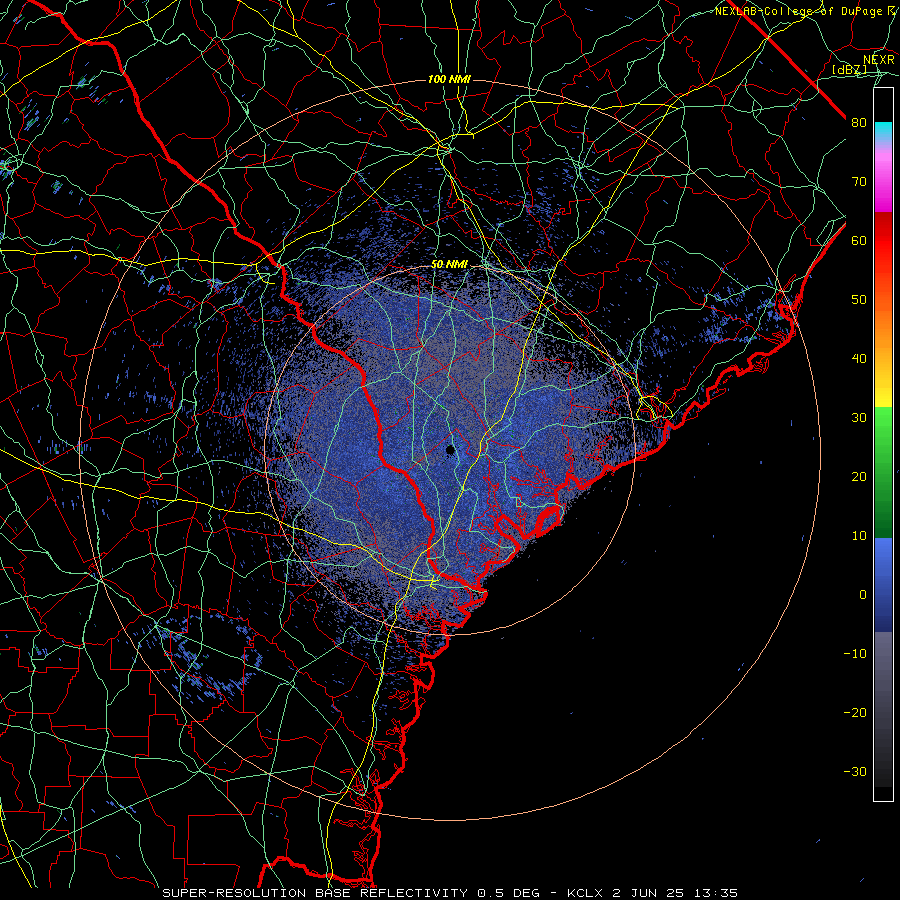900x900 pixels.
Task: Click the 0 value on the dBZ scale
Action: [863, 595]
